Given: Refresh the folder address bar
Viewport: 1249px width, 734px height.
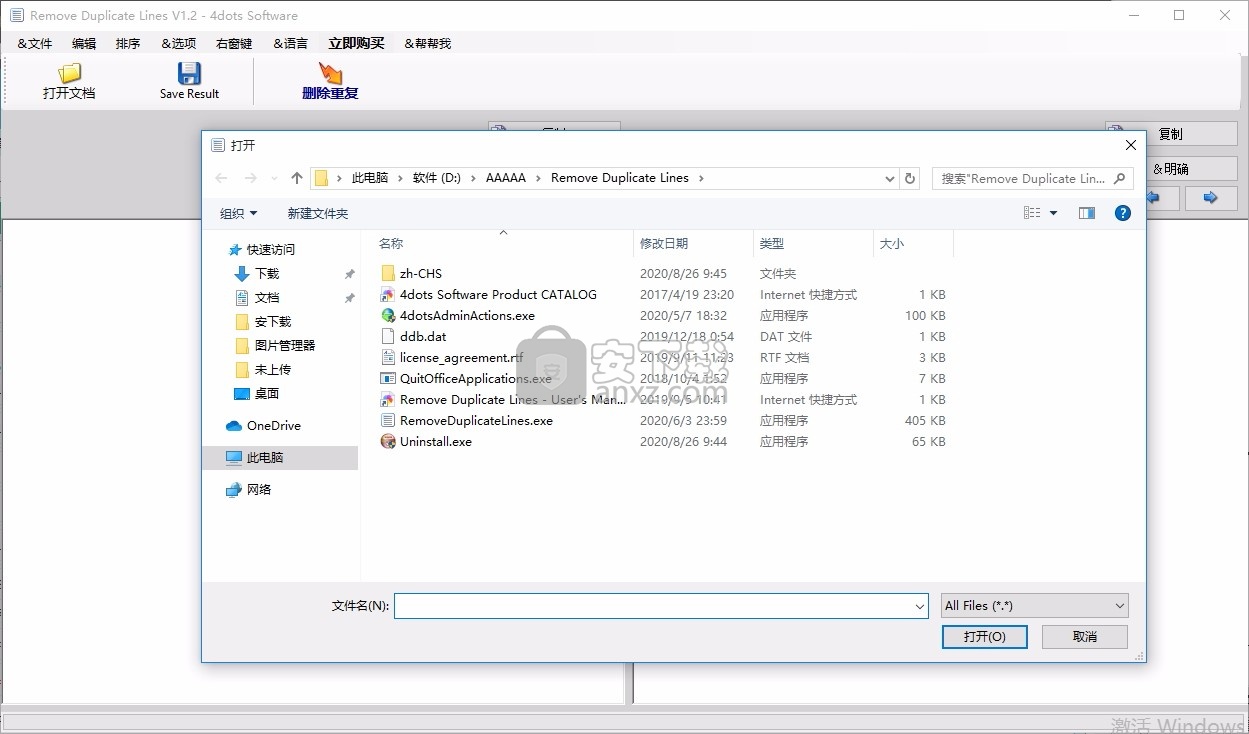Looking at the screenshot, I should click(x=910, y=178).
